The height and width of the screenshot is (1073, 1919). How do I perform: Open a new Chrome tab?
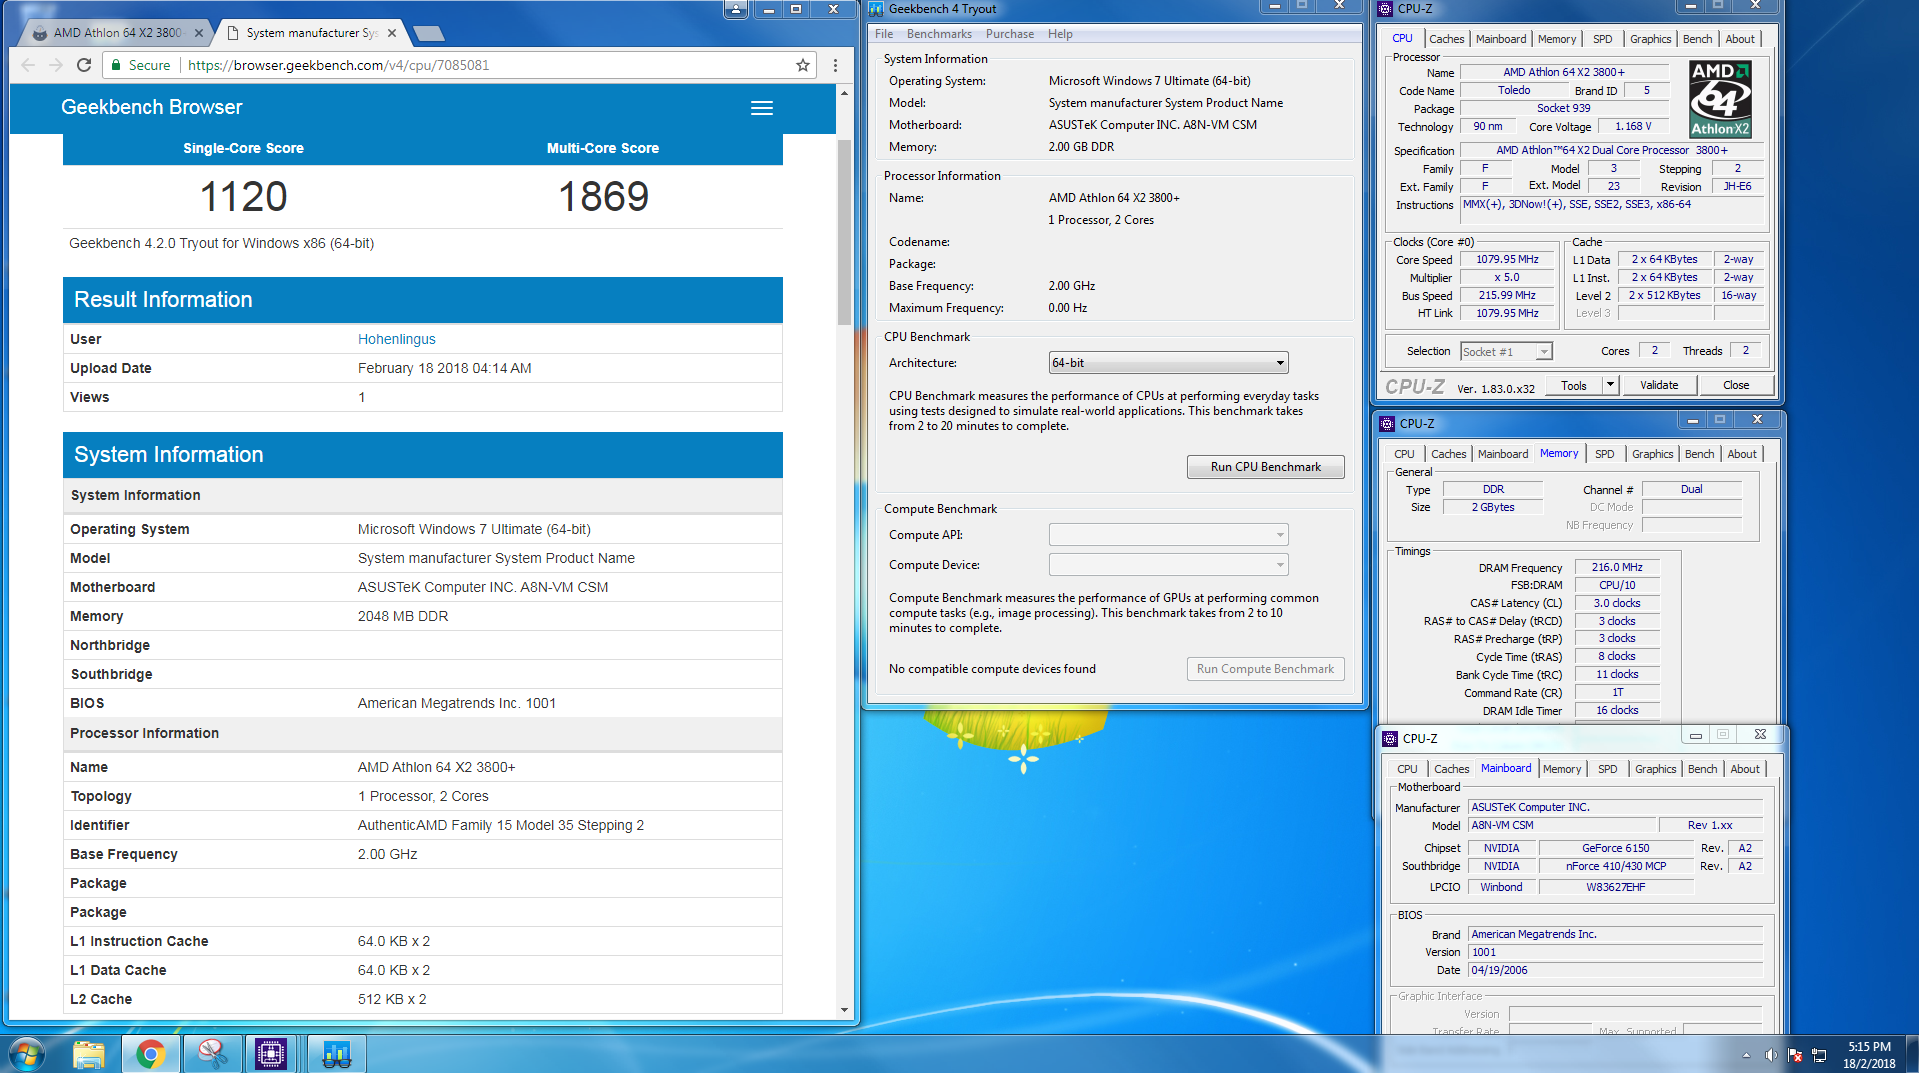pos(429,34)
